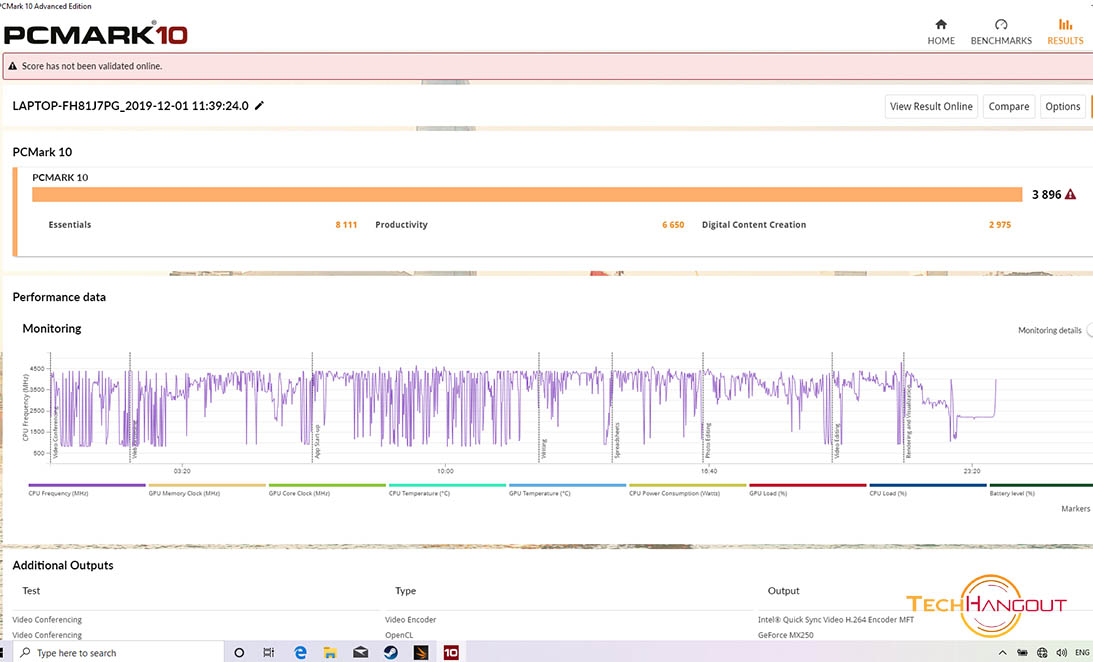1093x662 pixels.
Task: Open File Explorer from taskbar
Action: (330, 653)
